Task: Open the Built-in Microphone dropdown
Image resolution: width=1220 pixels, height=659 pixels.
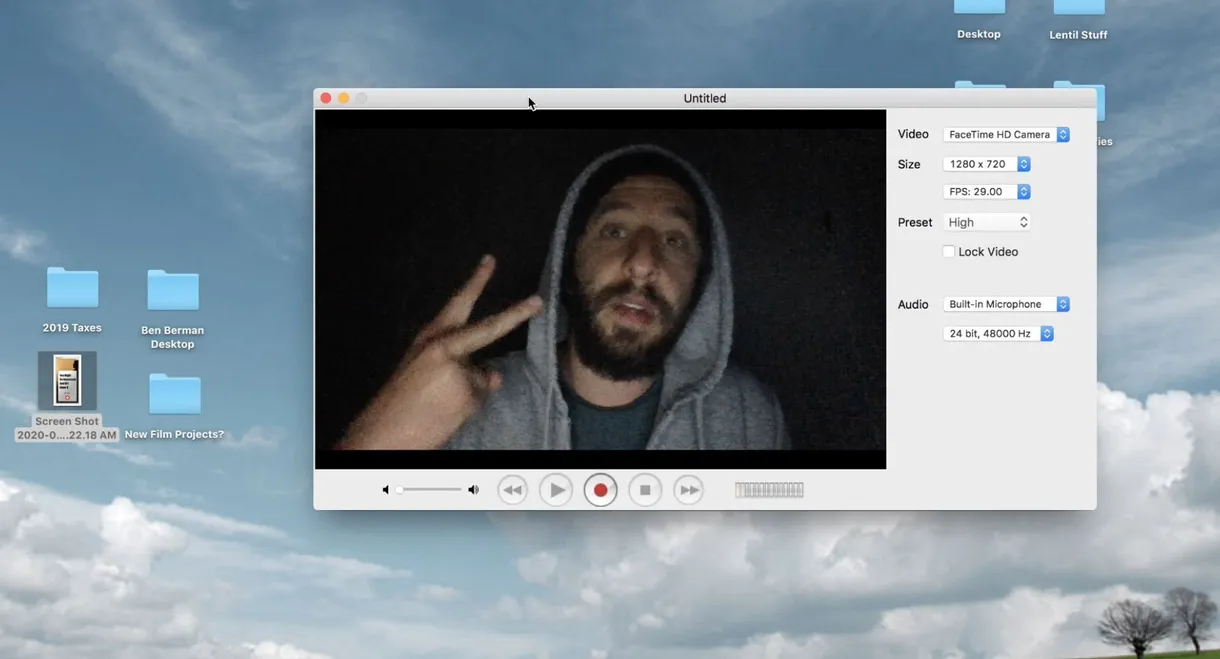Action: 1006,304
